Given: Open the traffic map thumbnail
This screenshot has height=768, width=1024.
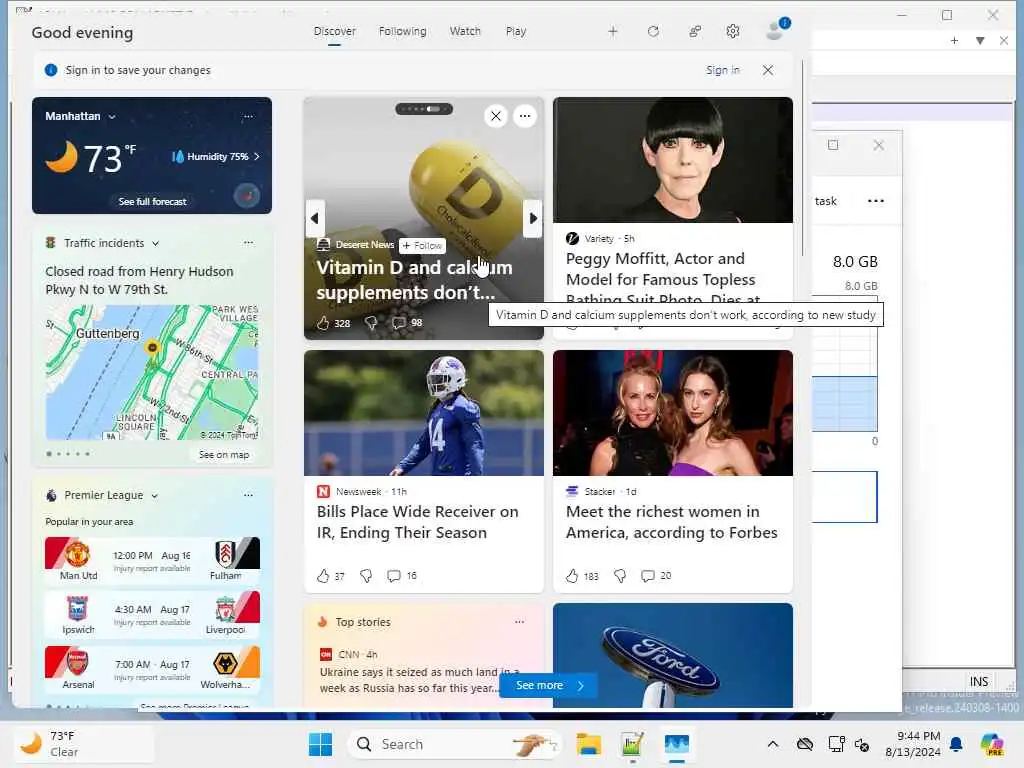Looking at the screenshot, I should (x=152, y=372).
